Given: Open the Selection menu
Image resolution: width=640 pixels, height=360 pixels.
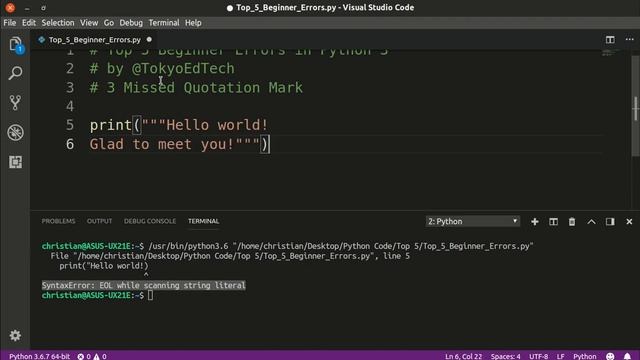Looking at the screenshot, I should pos(58,23).
